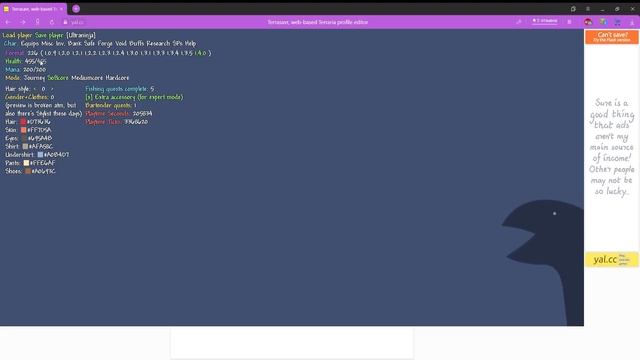Select format version 1.4.0

pyautogui.click(x=200, y=53)
